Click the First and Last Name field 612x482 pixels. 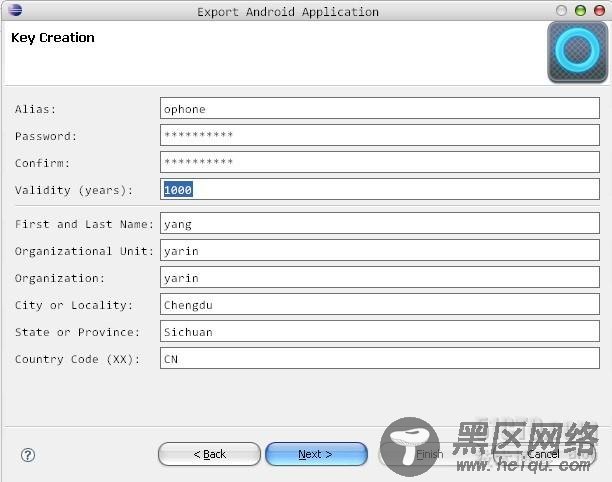click(x=380, y=224)
